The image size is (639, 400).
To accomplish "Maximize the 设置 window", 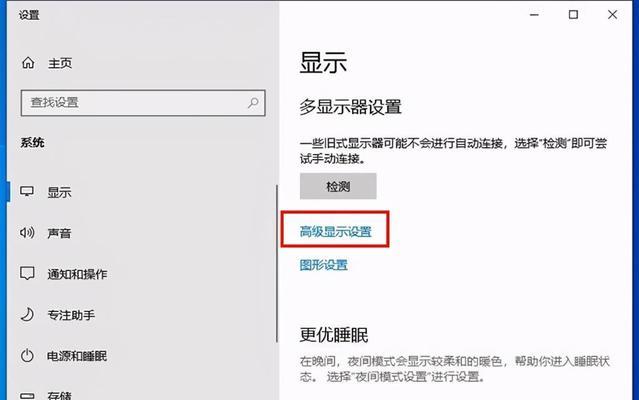I will [x=573, y=15].
